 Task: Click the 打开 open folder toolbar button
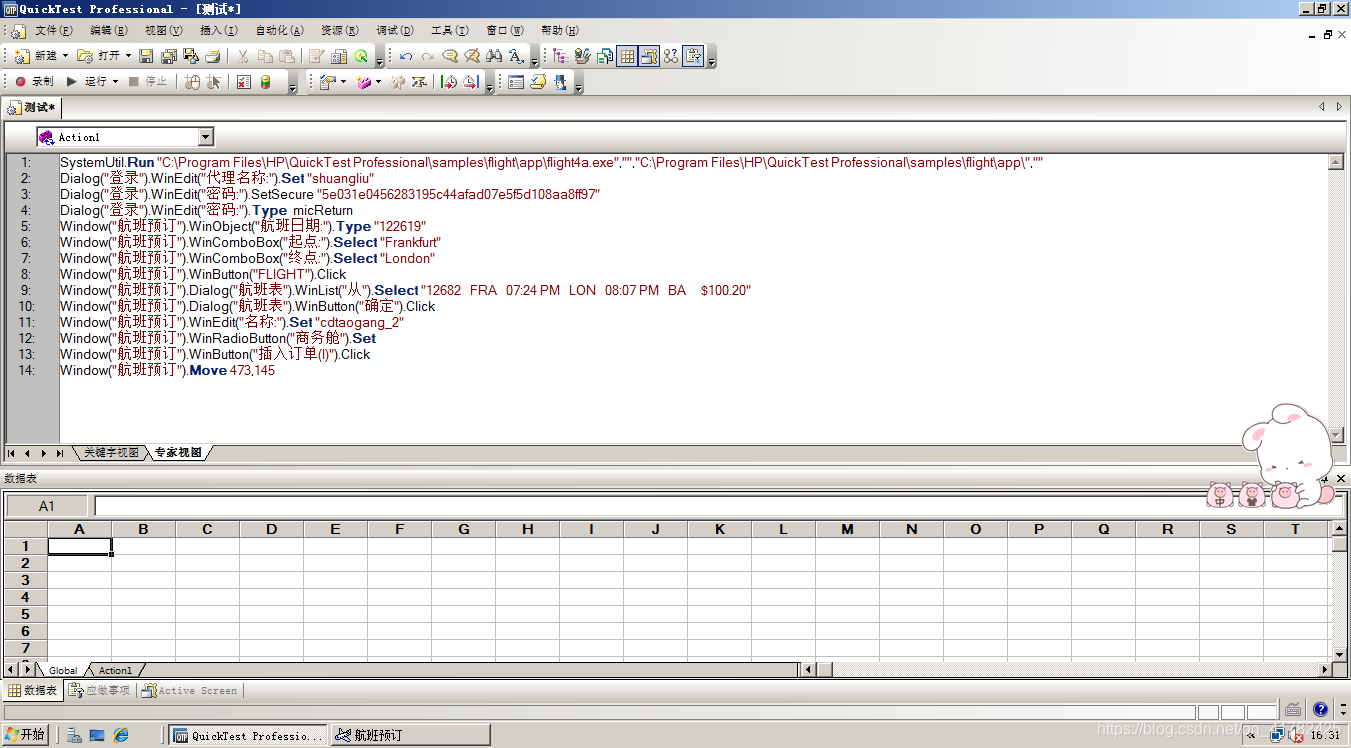(98, 56)
